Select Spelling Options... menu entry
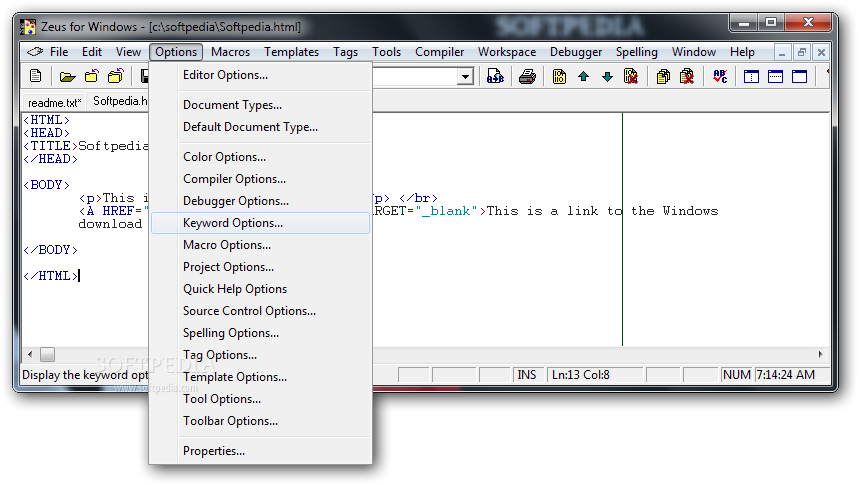The width and height of the screenshot is (859, 485). (x=261, y=333)
